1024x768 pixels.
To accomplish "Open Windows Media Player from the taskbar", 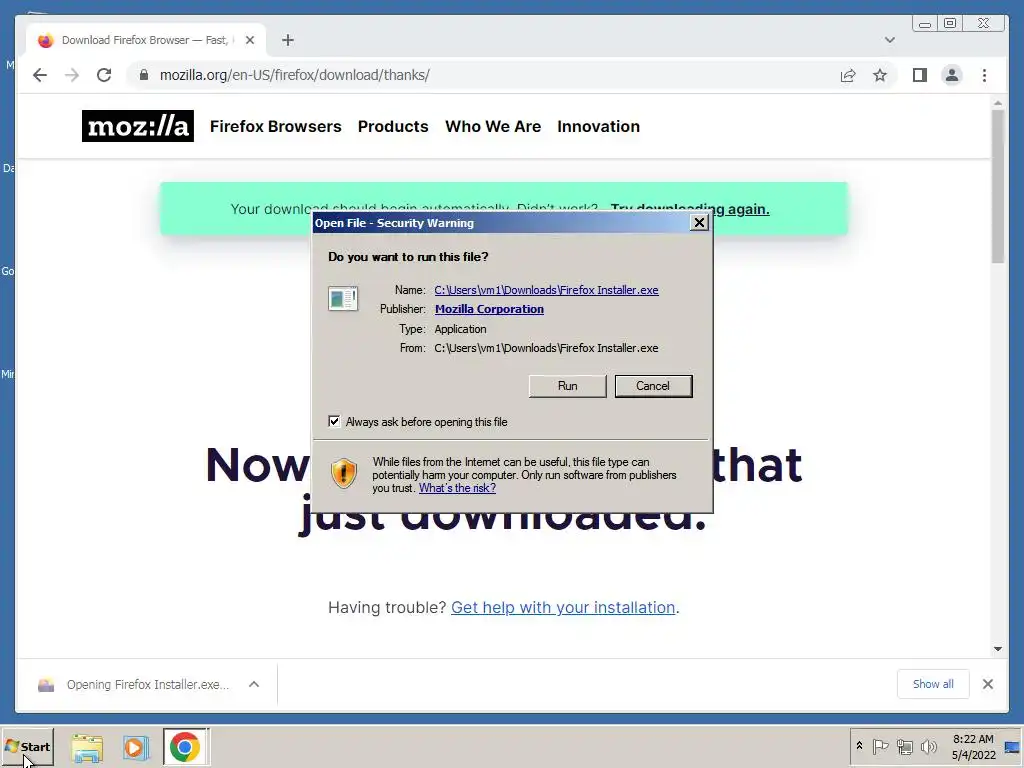I will coord(136,747).
